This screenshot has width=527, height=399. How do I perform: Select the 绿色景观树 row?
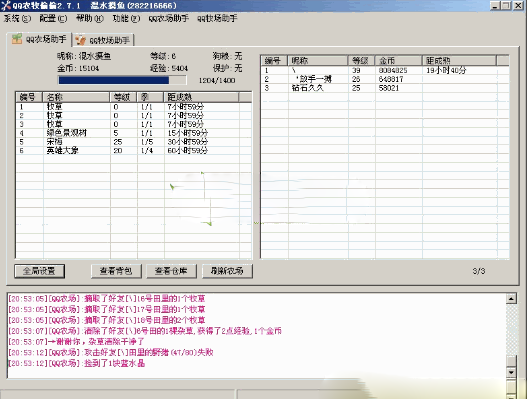[x=133, y=133]
